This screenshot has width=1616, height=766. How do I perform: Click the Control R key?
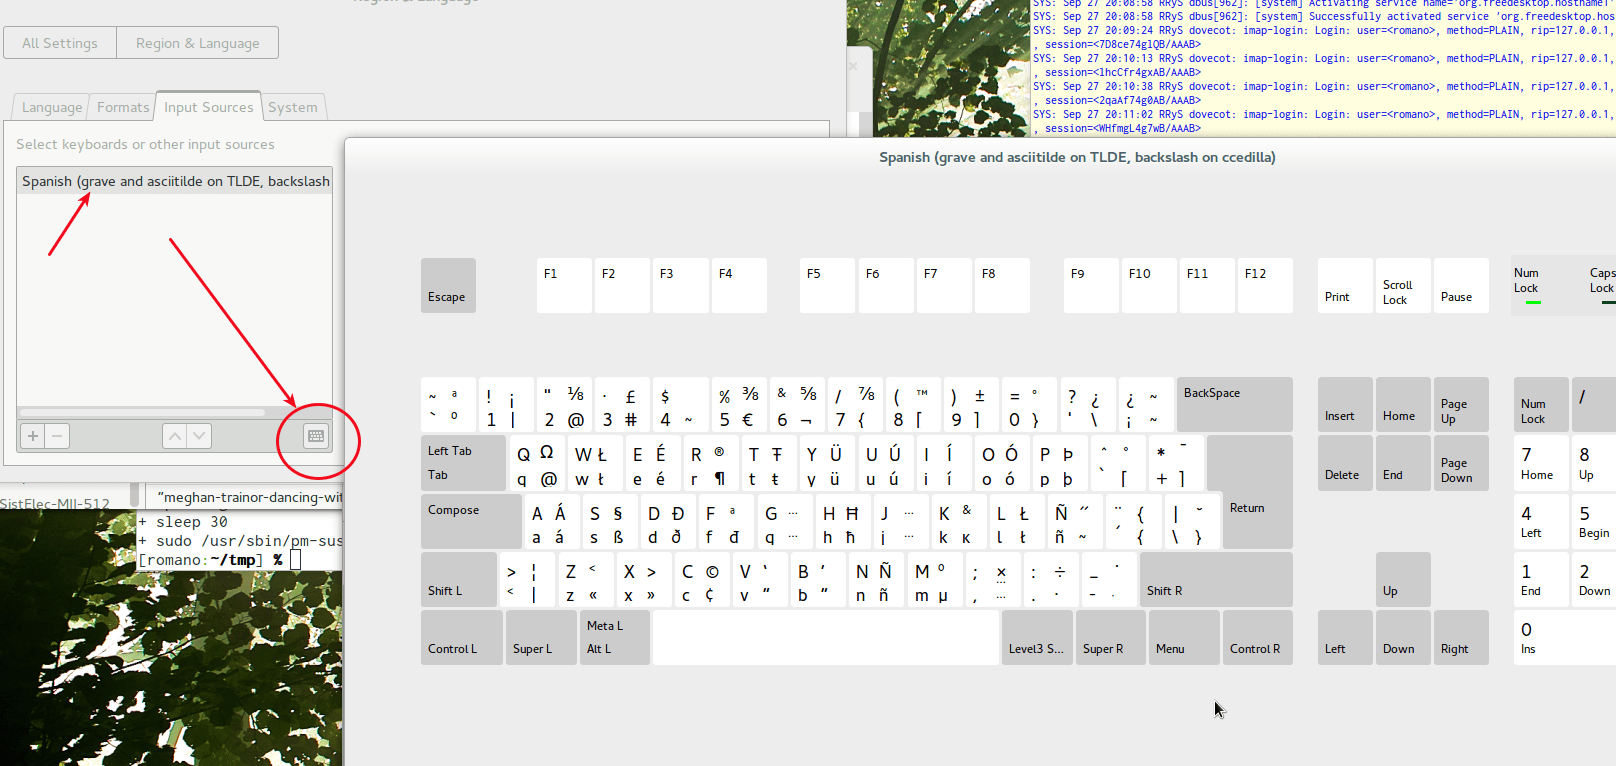tap(1258, 637)
